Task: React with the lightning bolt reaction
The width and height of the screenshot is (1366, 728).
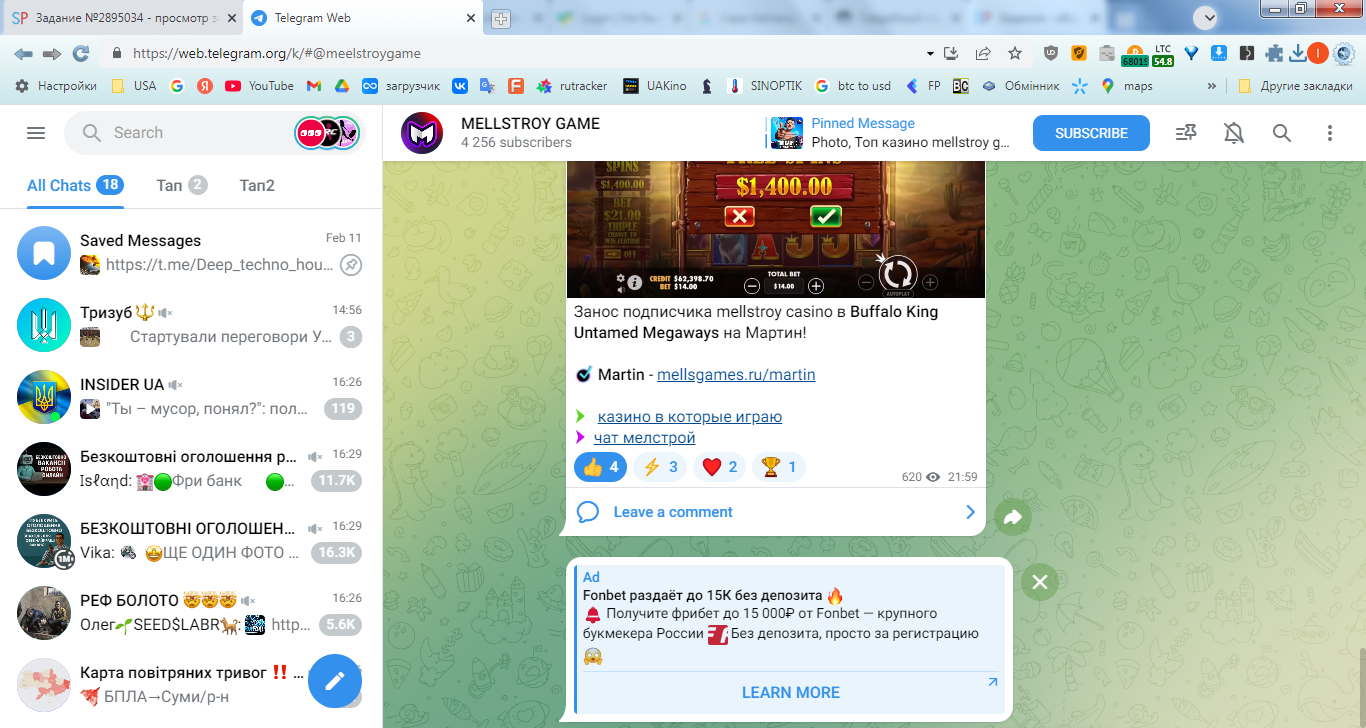Action: pyautogui.click(x=660, y=467)
